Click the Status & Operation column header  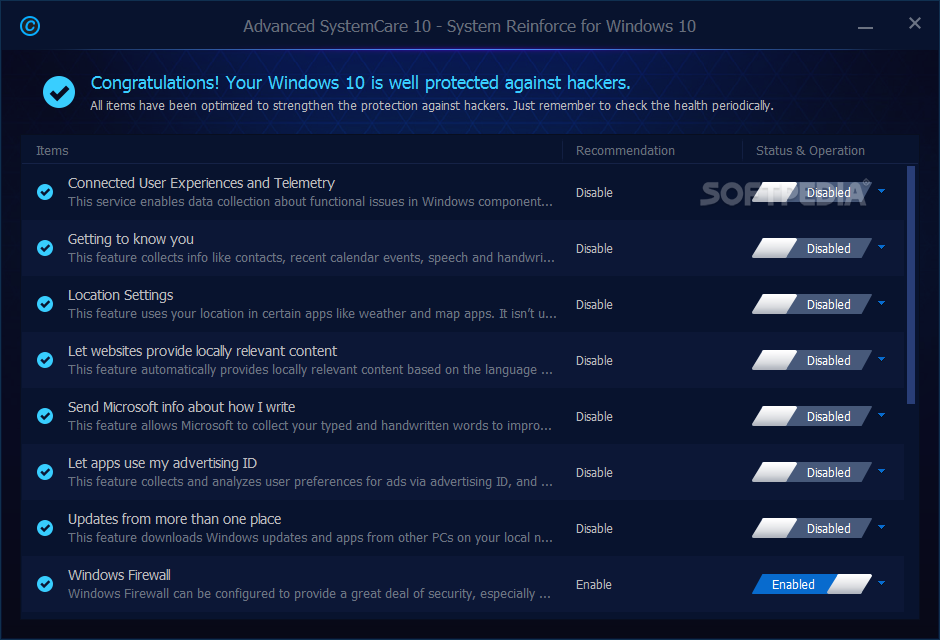click(810, 150)
